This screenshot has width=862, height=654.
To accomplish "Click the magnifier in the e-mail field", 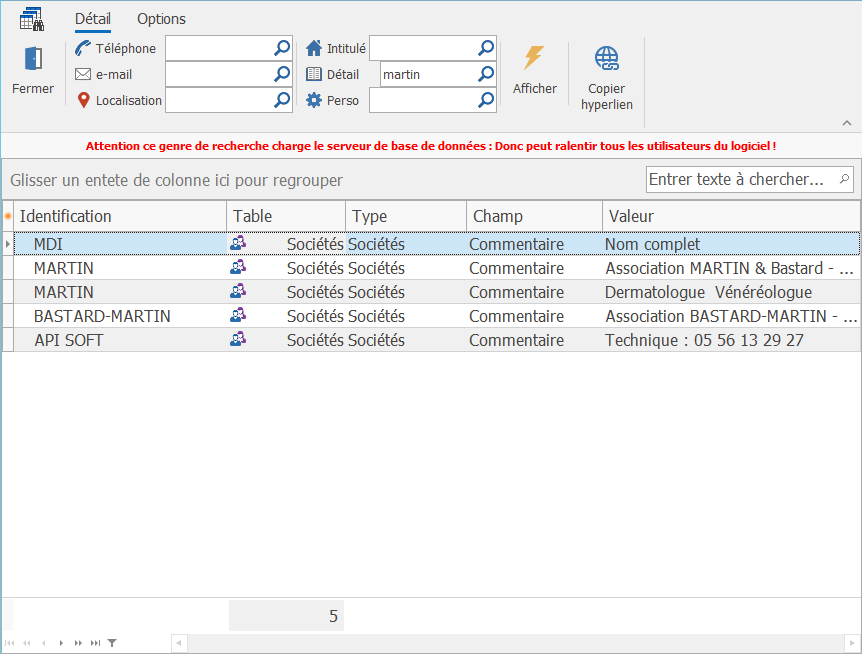I will (x=282, y=74).
